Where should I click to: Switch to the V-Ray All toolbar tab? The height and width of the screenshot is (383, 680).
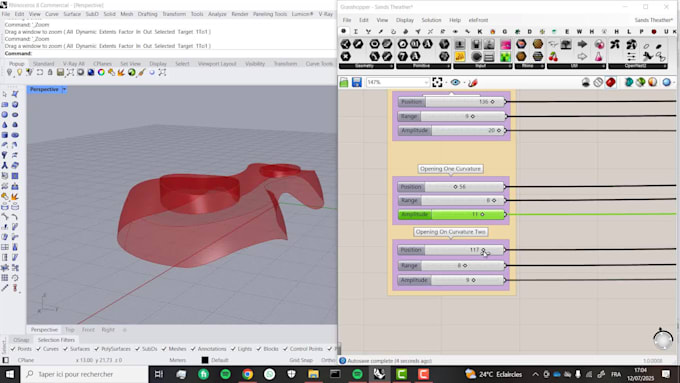(x=74, y=63)
